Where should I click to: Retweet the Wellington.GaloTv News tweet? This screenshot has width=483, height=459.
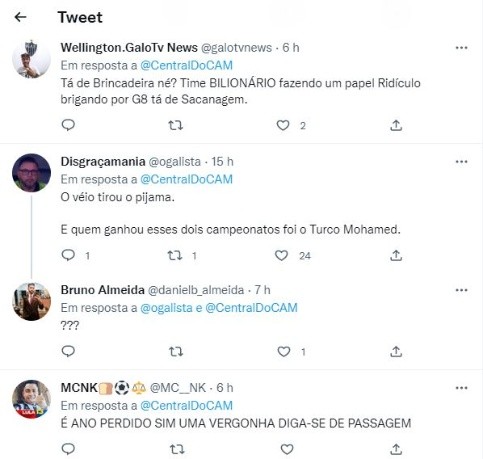click(x=175, y=125)
